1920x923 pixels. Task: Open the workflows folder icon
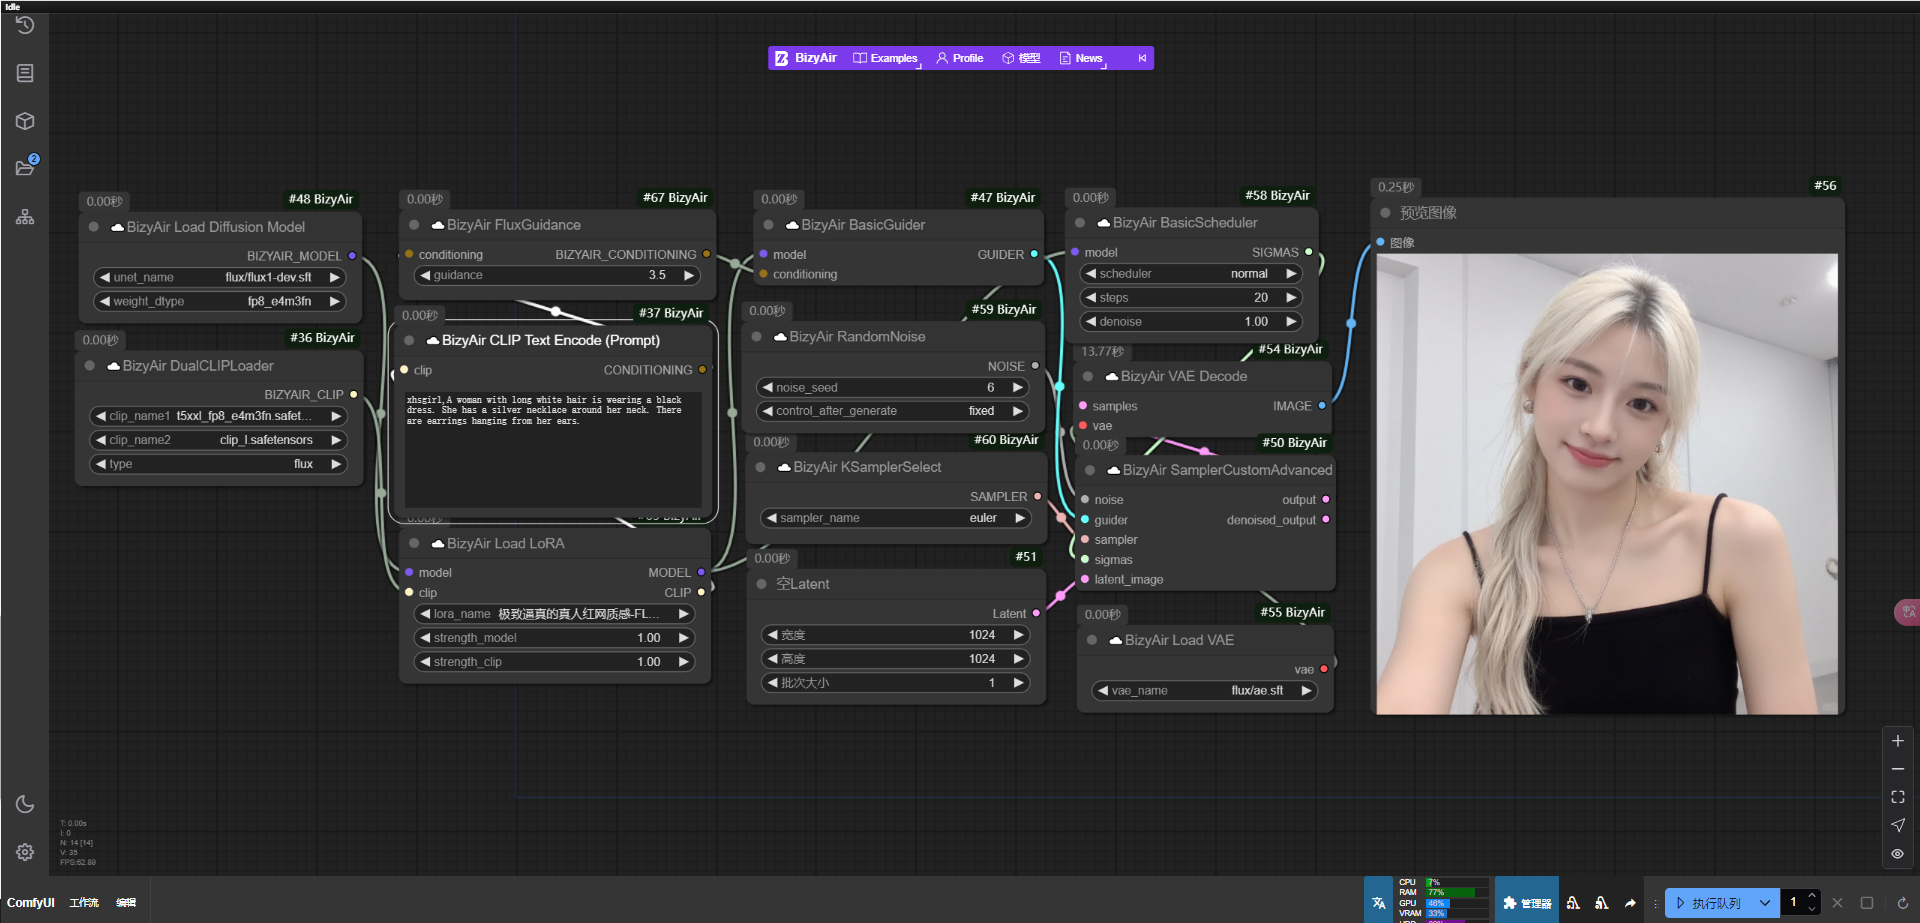[25, 168]
